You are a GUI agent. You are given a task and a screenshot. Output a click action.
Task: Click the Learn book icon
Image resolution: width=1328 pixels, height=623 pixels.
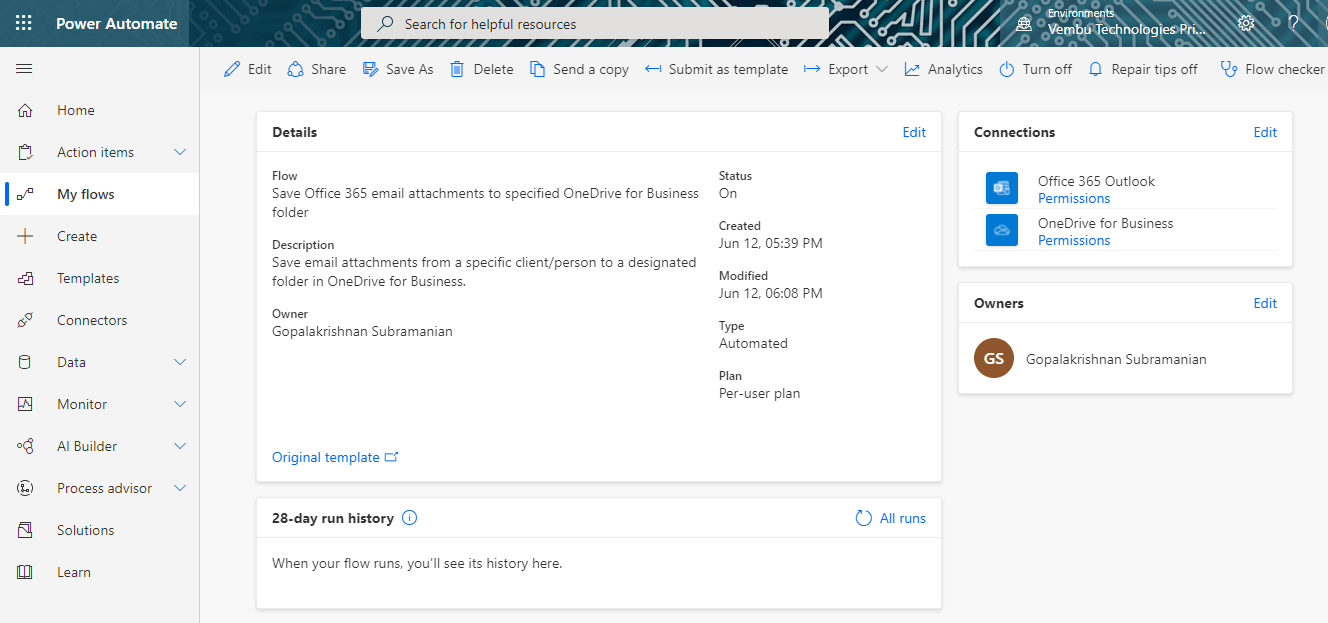(26, 573)
